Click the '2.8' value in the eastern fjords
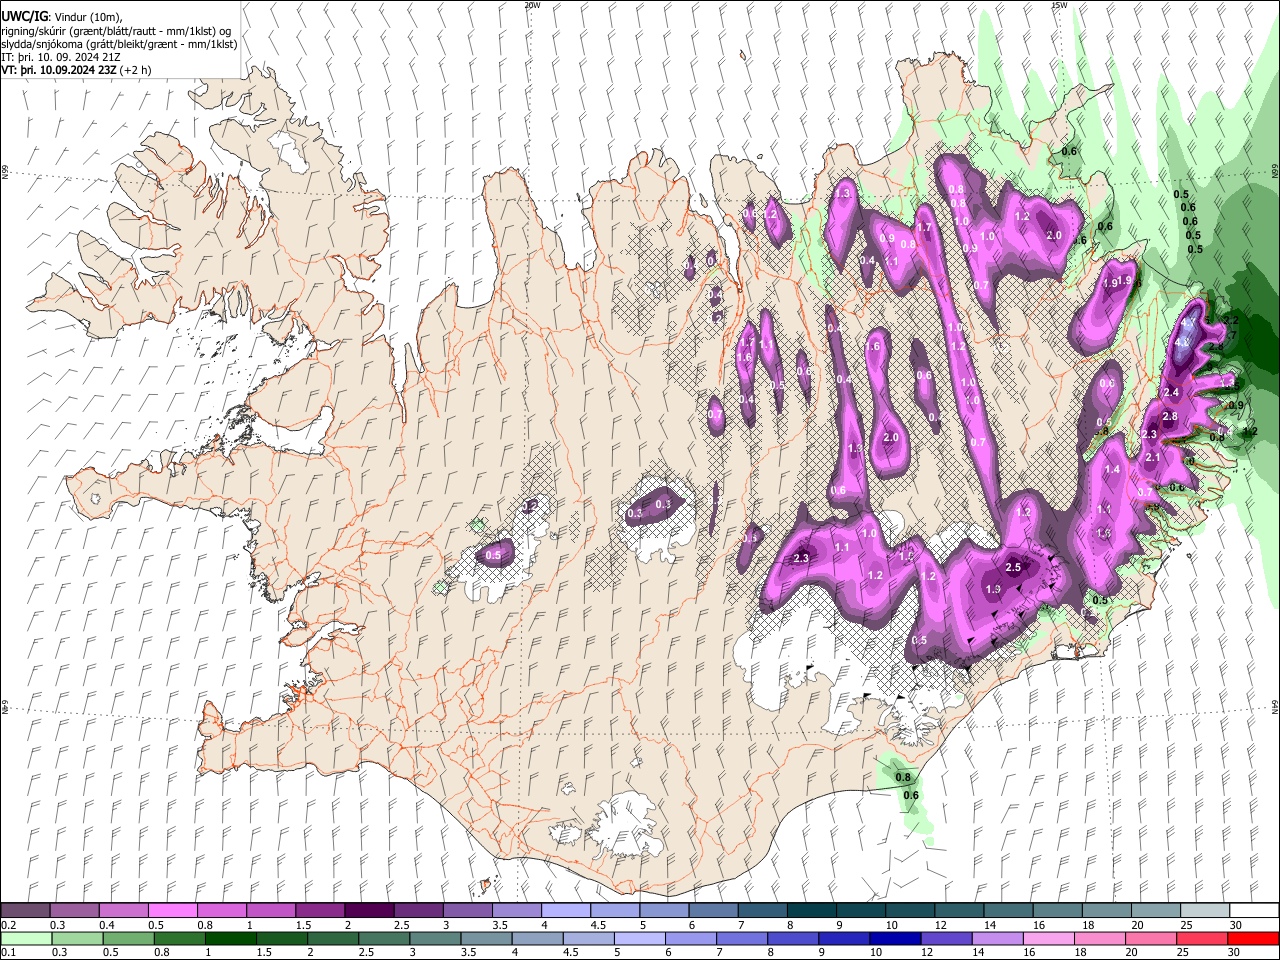Image resolution: width=1280 pixels, height=960 pixels. pos(1170,416)
